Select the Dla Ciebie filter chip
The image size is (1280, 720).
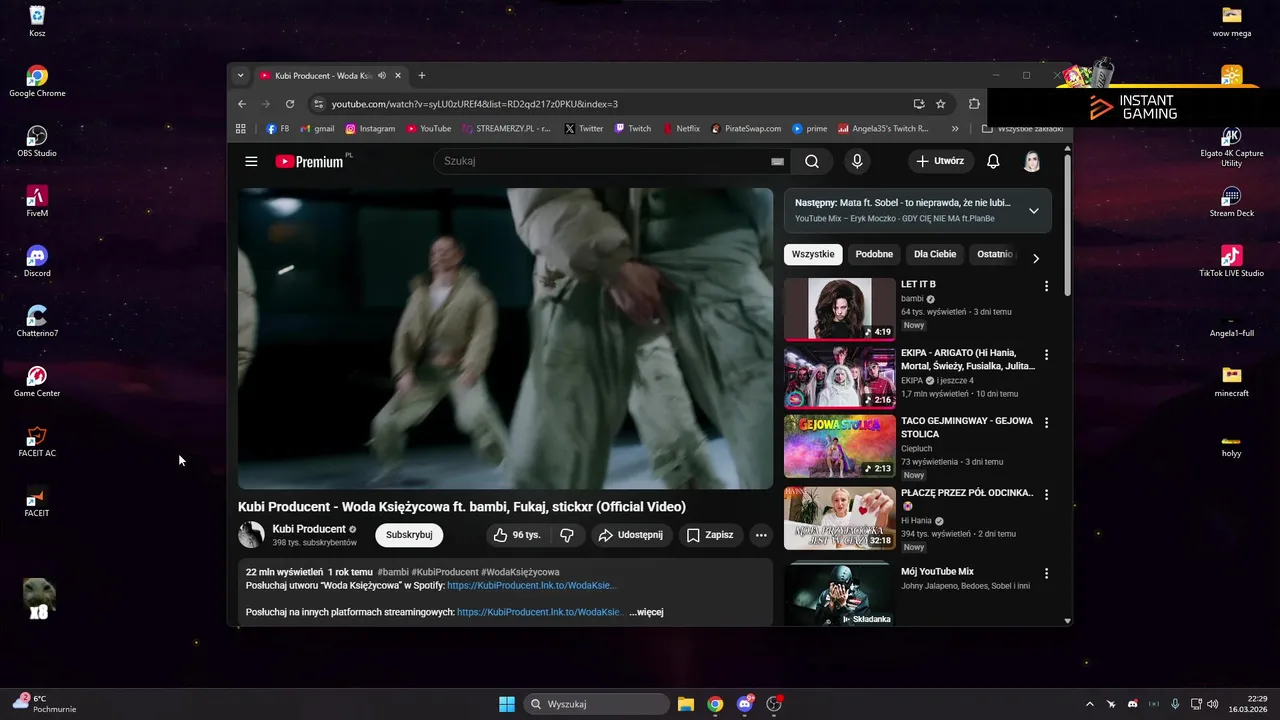(x=935, y=254)
